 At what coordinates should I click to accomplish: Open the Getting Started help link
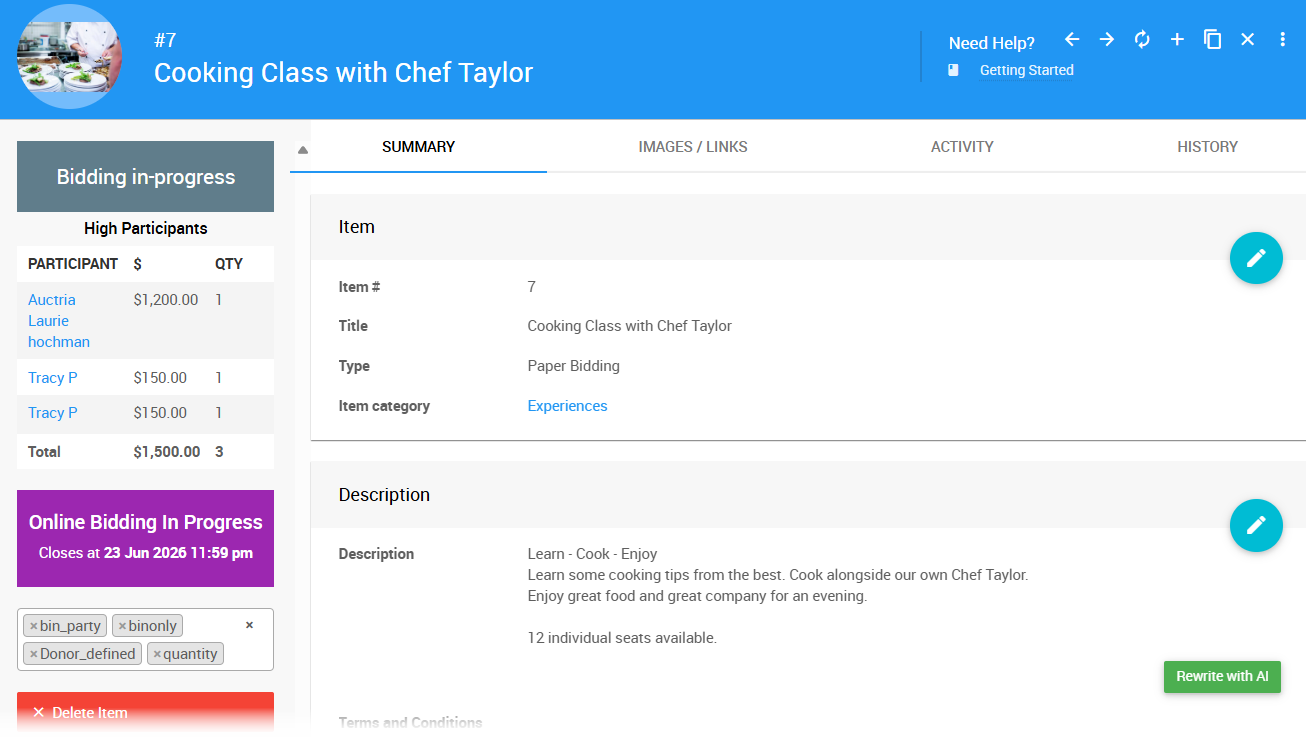1026,70
